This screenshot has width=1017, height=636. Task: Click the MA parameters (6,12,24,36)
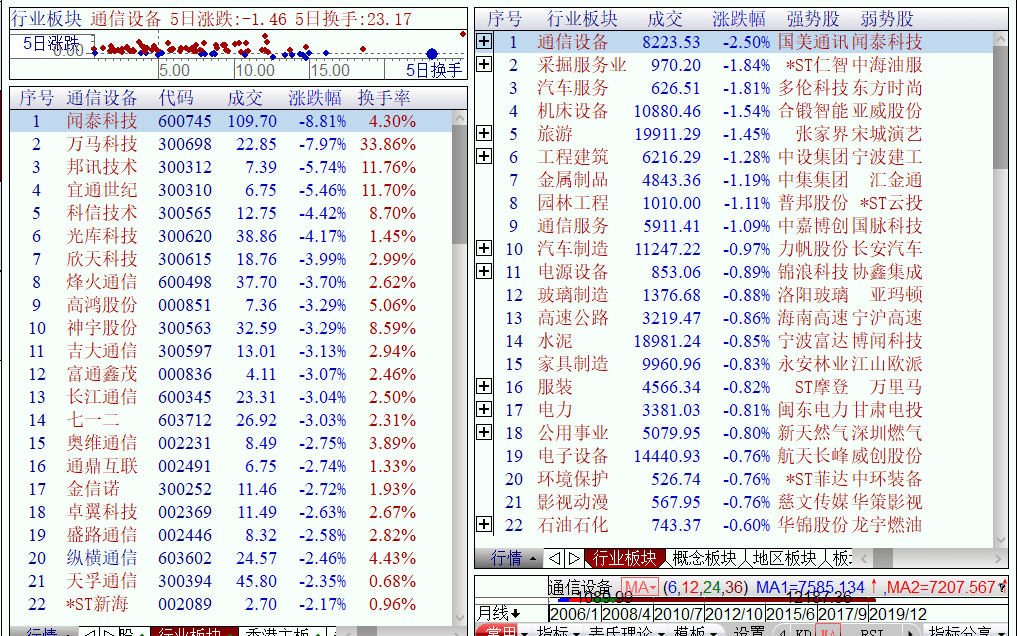click(705, 588)
